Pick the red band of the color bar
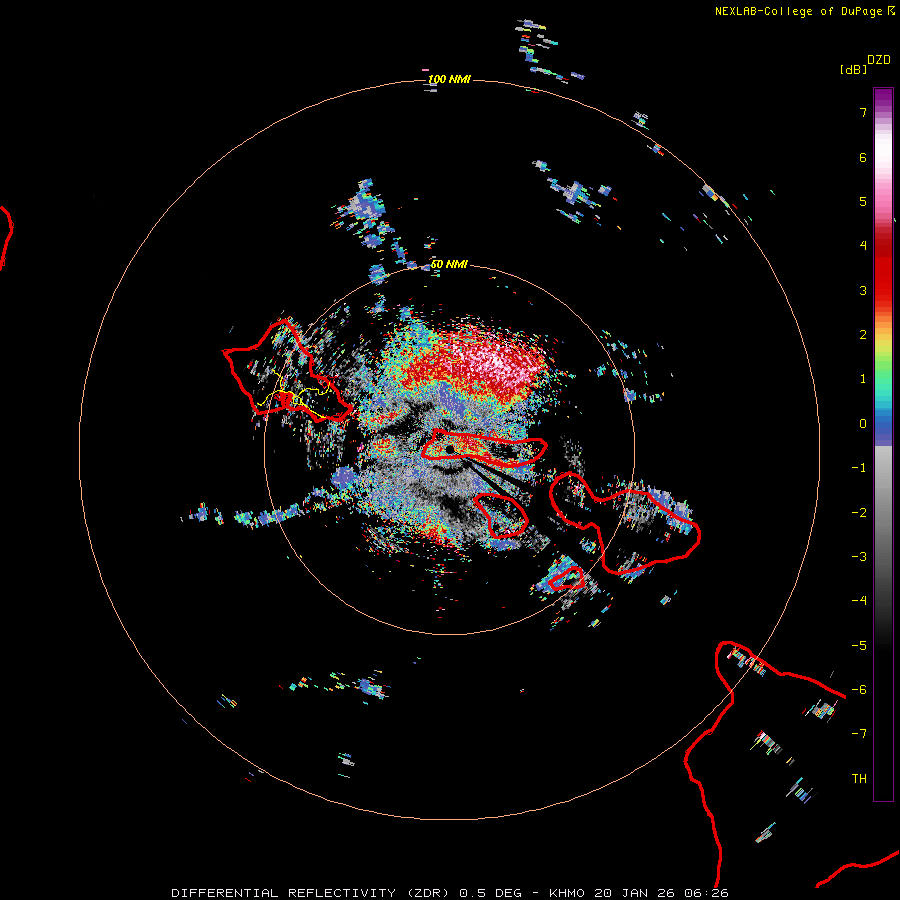Image resolution: width=900 pixels, height=900 pixels. coord(883,270)
